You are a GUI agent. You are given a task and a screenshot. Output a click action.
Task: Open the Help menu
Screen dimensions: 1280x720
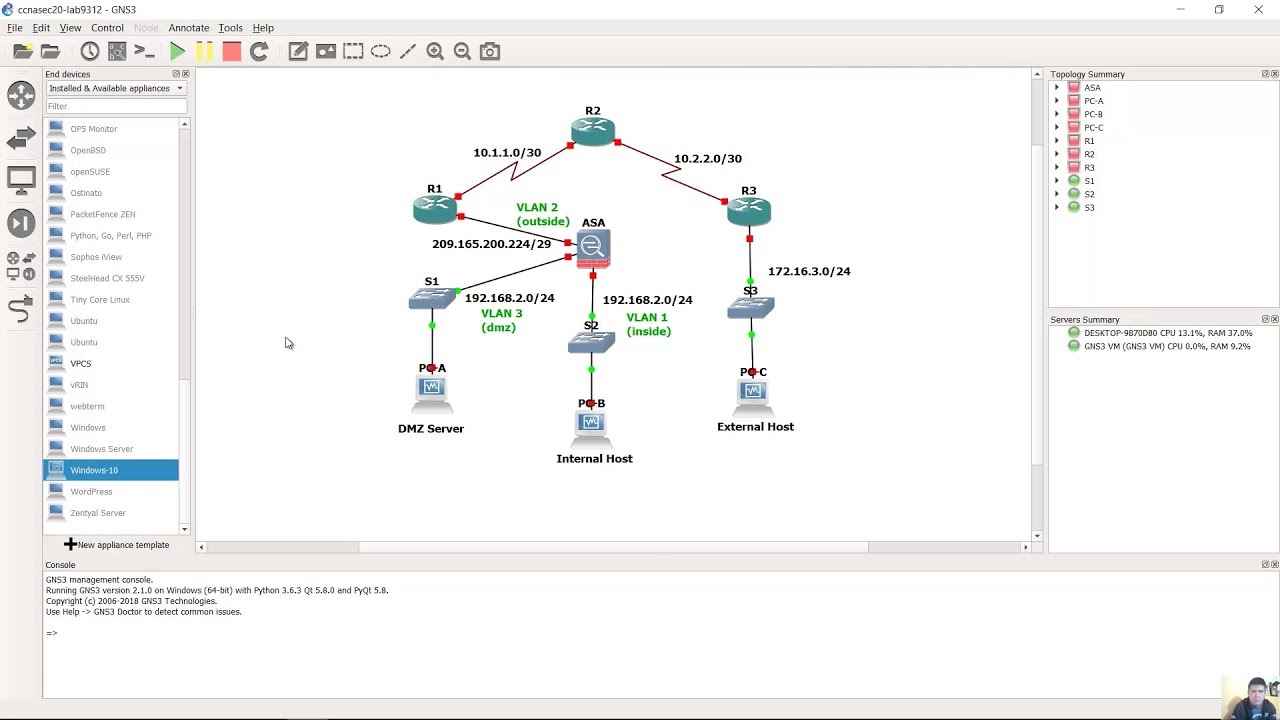tap(263, 28)
